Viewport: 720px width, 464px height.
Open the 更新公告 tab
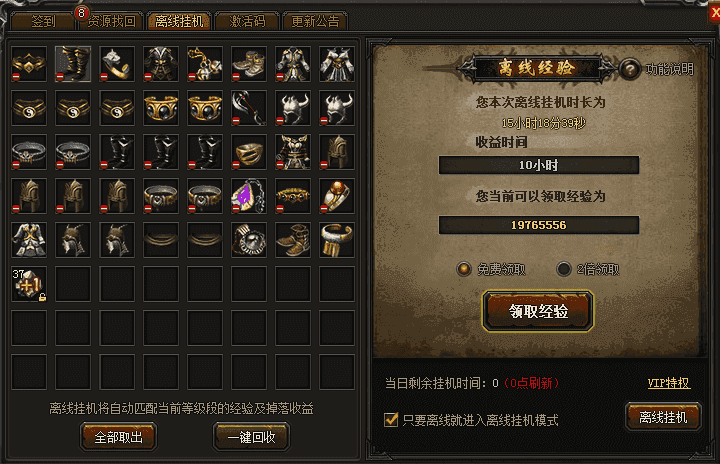tap(315, 21)
